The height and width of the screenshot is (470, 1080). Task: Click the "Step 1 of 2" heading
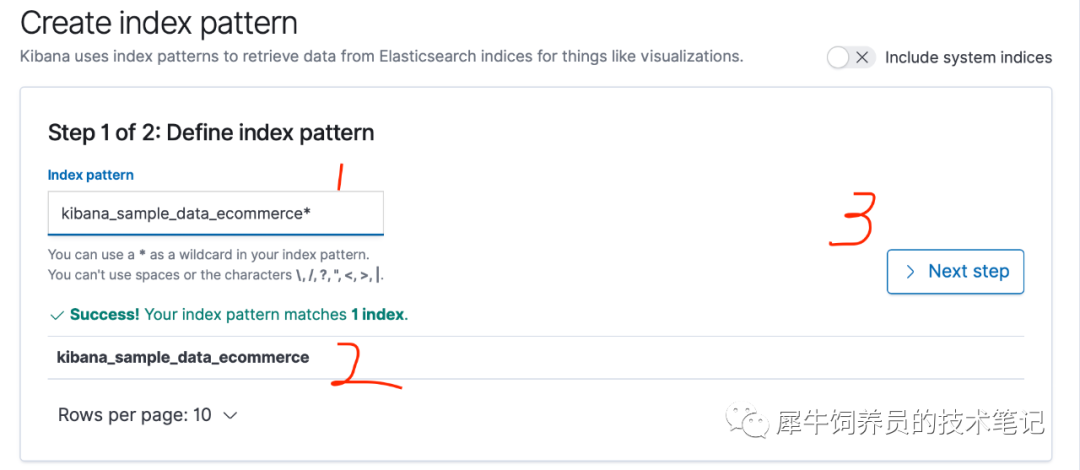[x=211, y=132]
